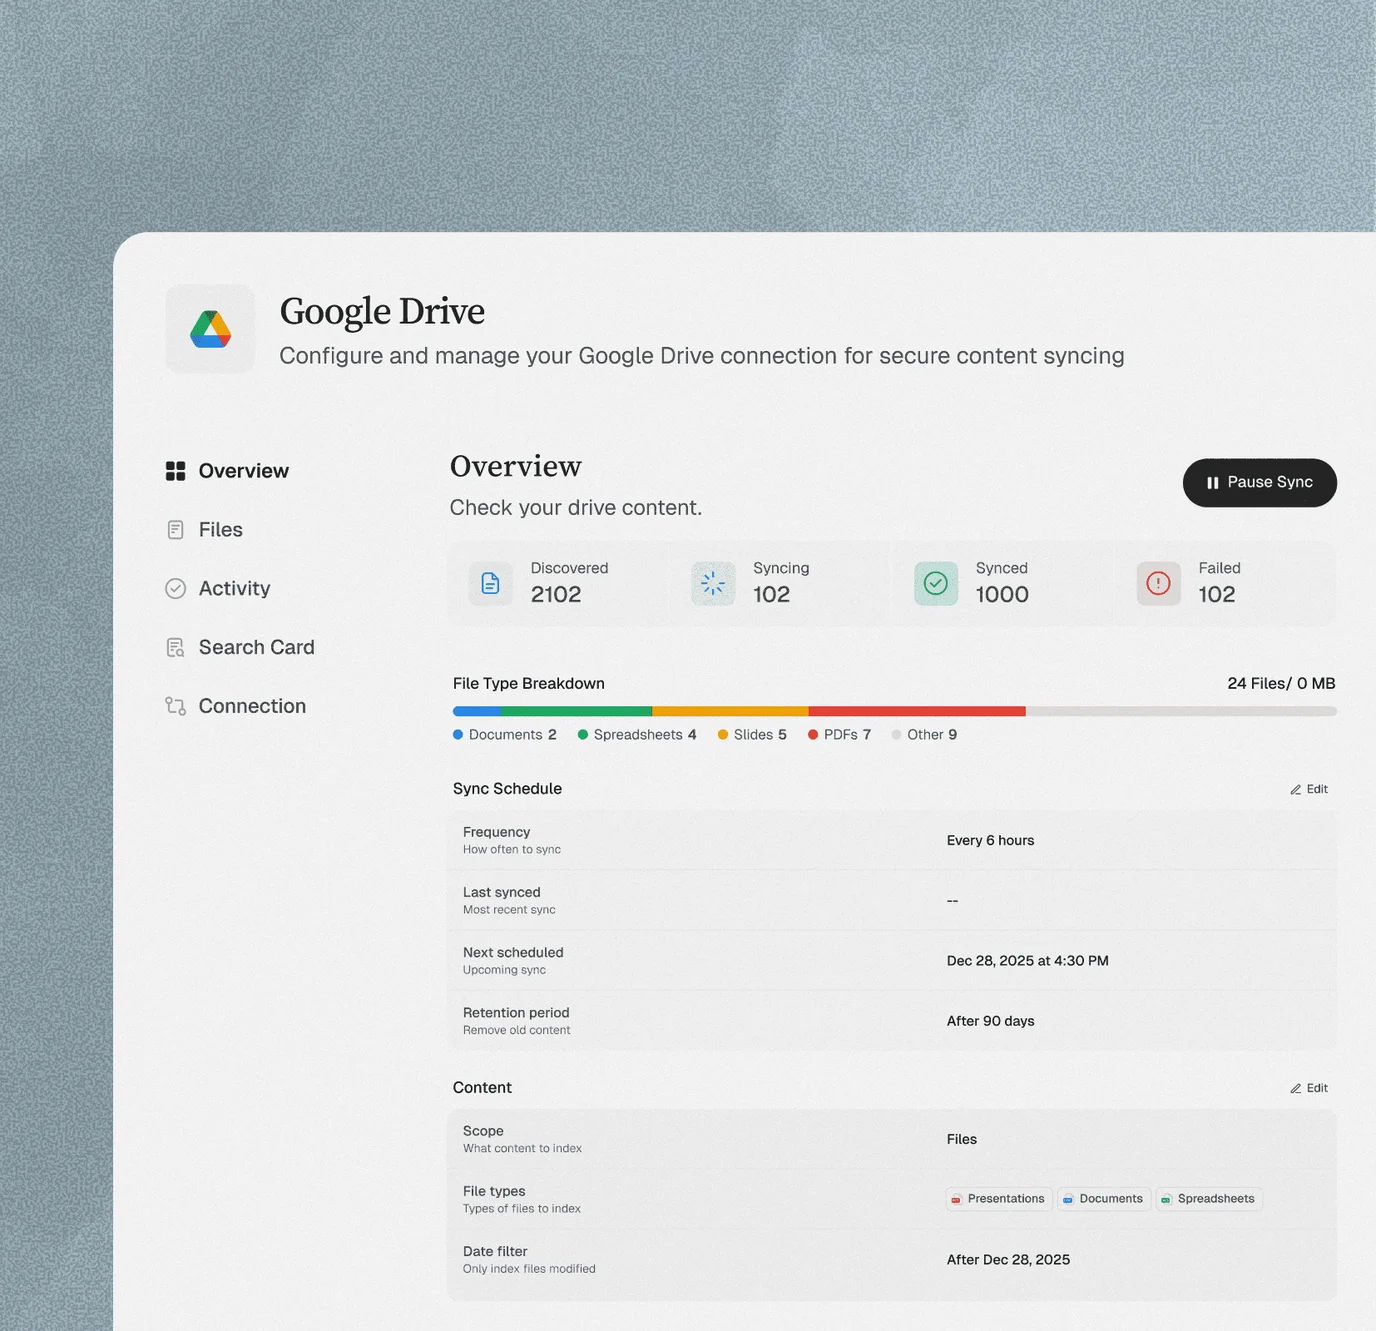
Task: Click the Slides 5 legend entry
Action: click(752, 735)
